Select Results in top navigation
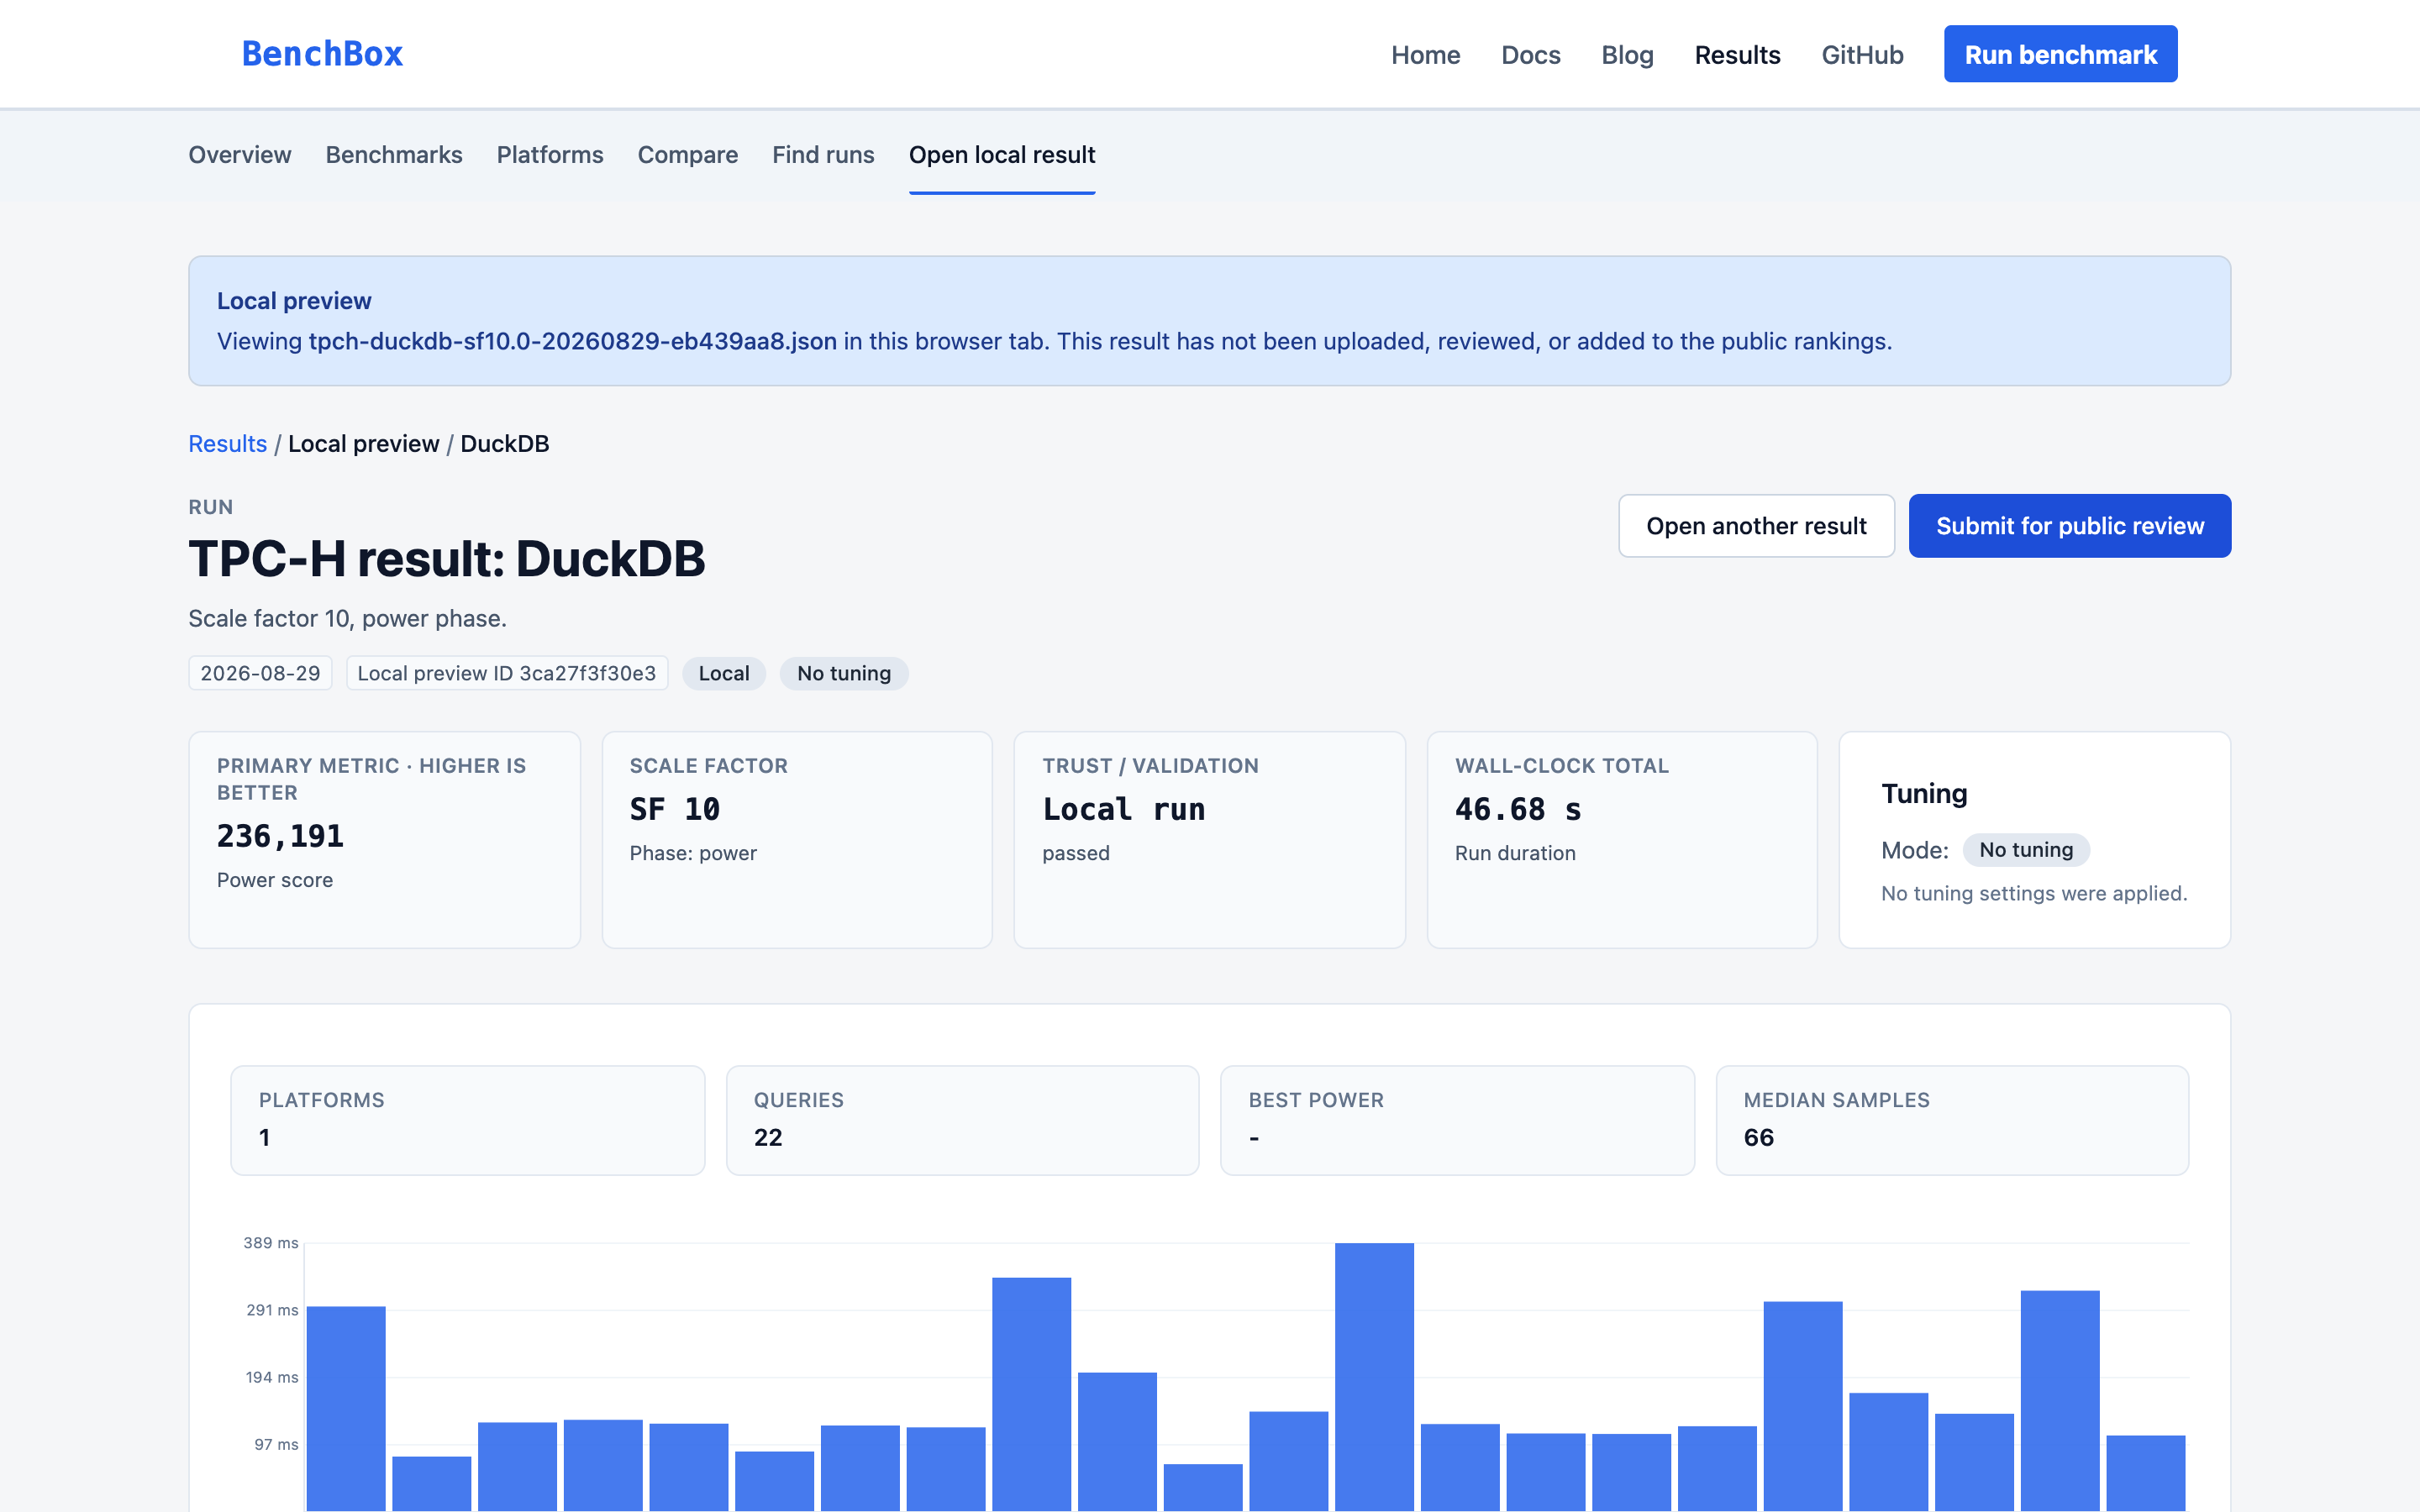Image resolution: width=2420 pixels, height=1512 pixels. (x=1737, y=55)
